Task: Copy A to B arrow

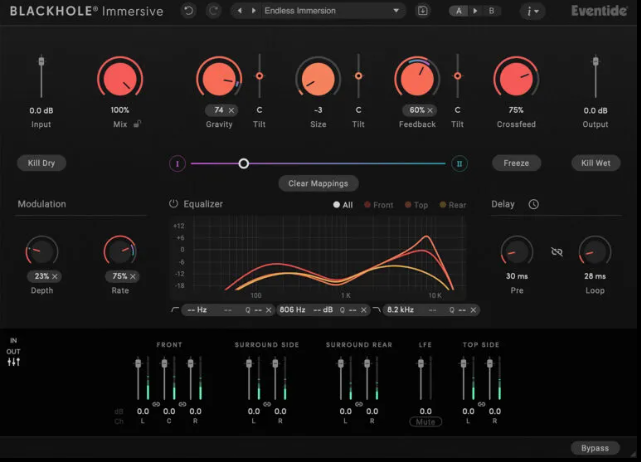Action: click(475, 11)
